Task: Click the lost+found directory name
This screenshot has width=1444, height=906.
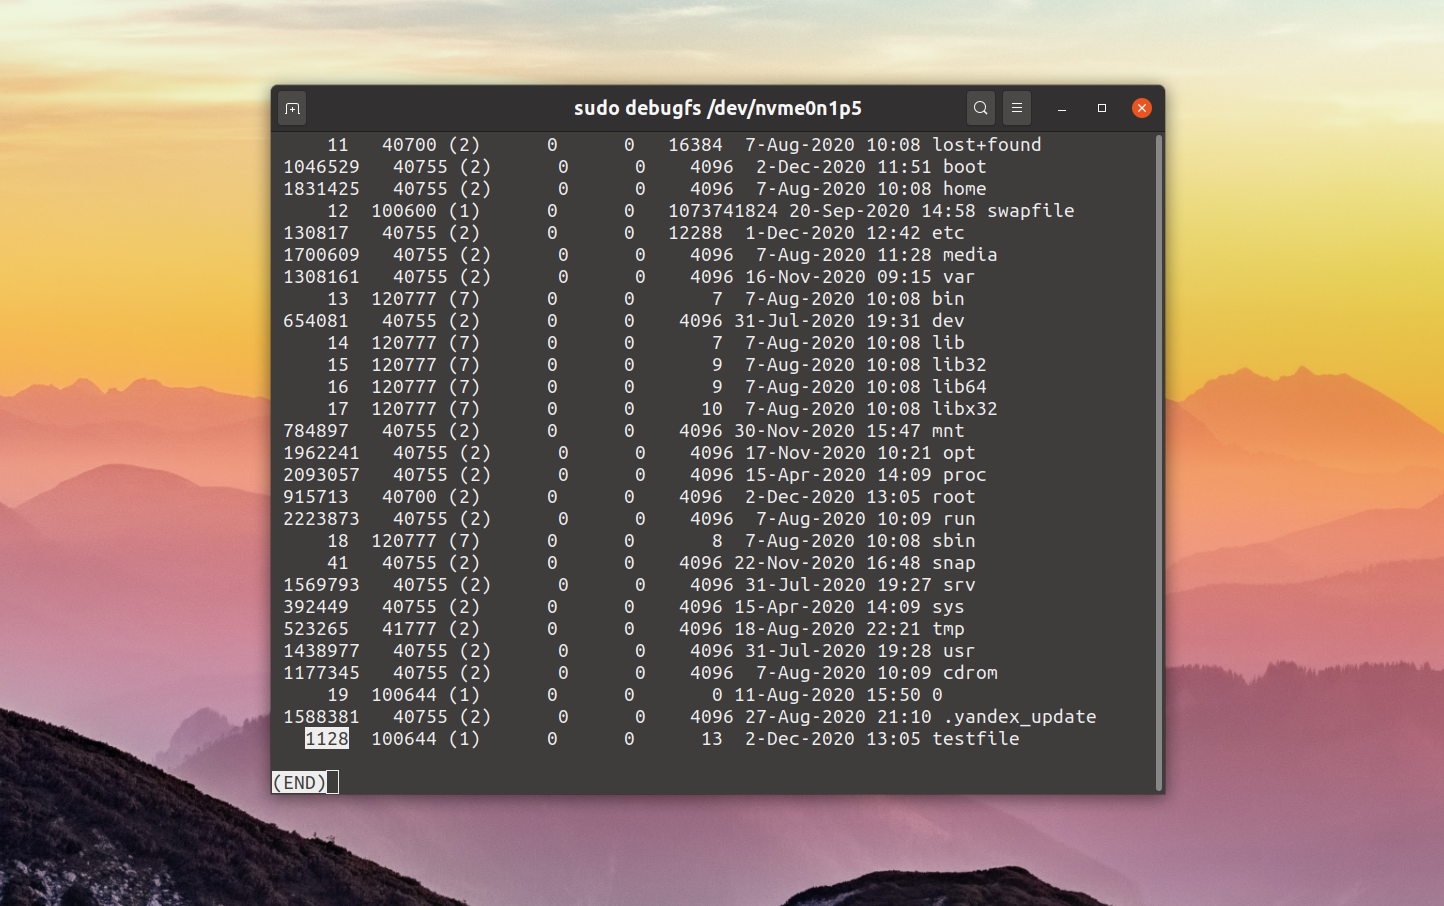Action: click(x=986, y=145)
